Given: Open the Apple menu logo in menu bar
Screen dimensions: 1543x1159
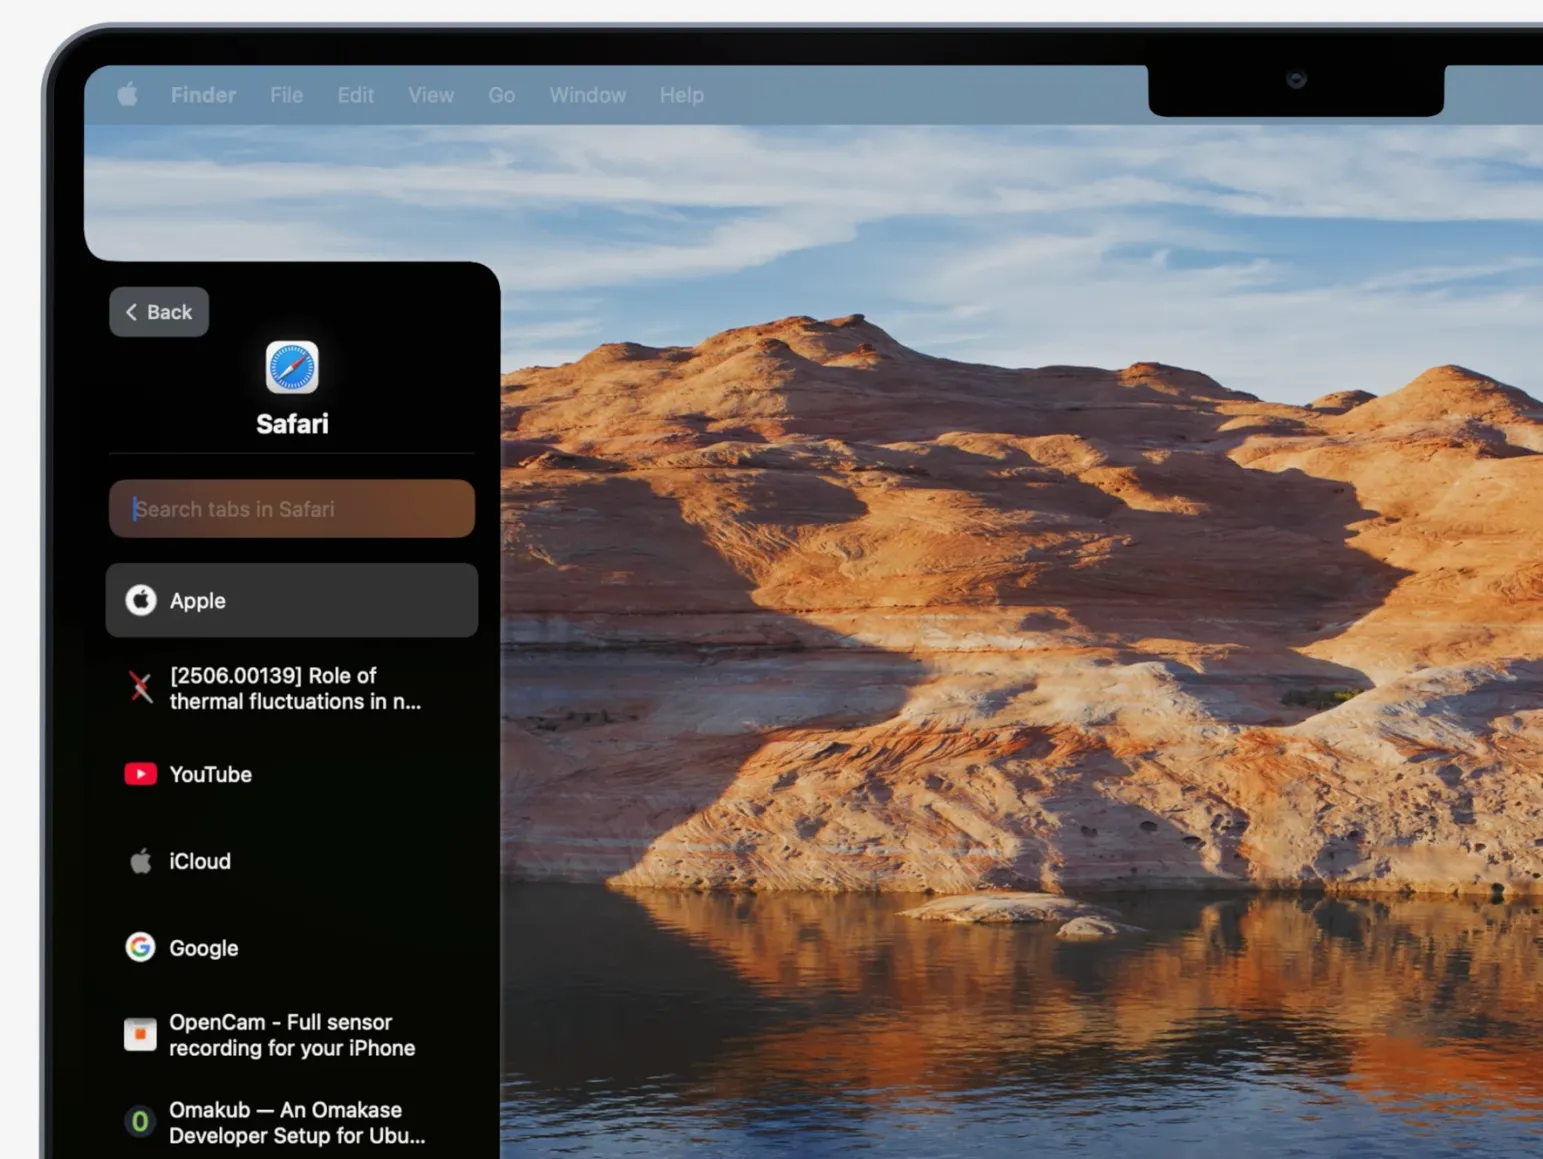Looking at the screenshot, I should click(127, 94).
